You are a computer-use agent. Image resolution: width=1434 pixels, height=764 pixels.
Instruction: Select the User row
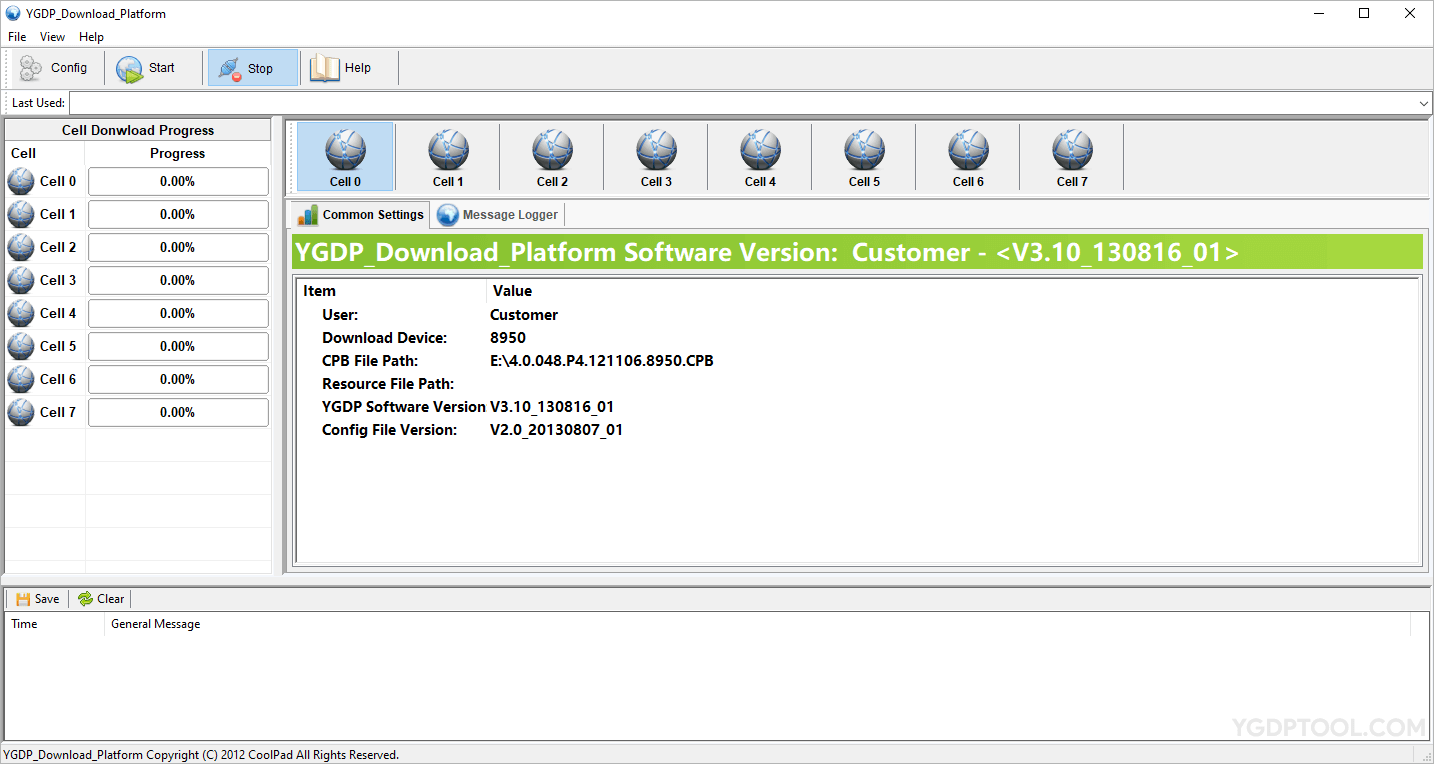[x=857, y=315]
